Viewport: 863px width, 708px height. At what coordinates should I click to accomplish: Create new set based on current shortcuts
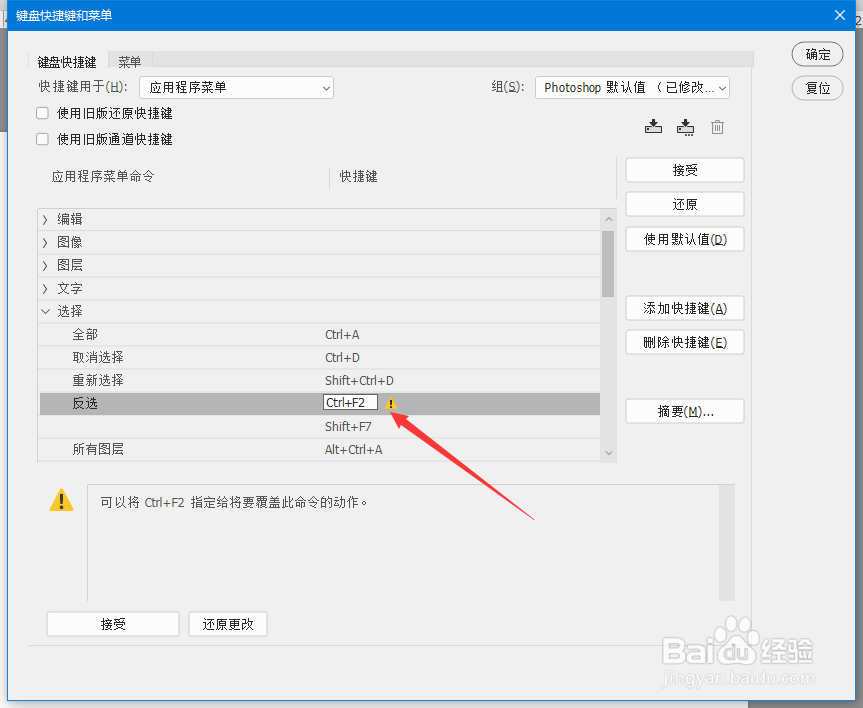click(x=685, y=126)
